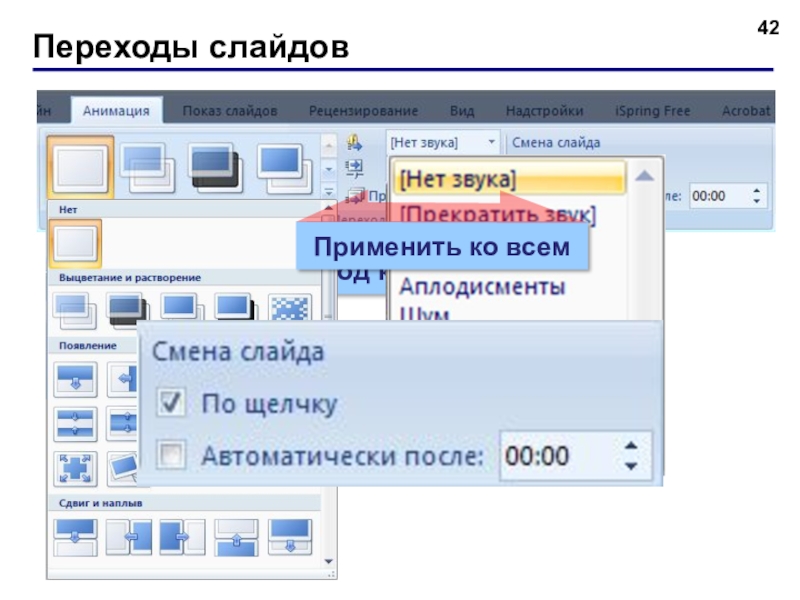The height and width of the screenshot is (600, 800).
Task: Click the transition sound icon next to sound box
Action: point(354,143)
